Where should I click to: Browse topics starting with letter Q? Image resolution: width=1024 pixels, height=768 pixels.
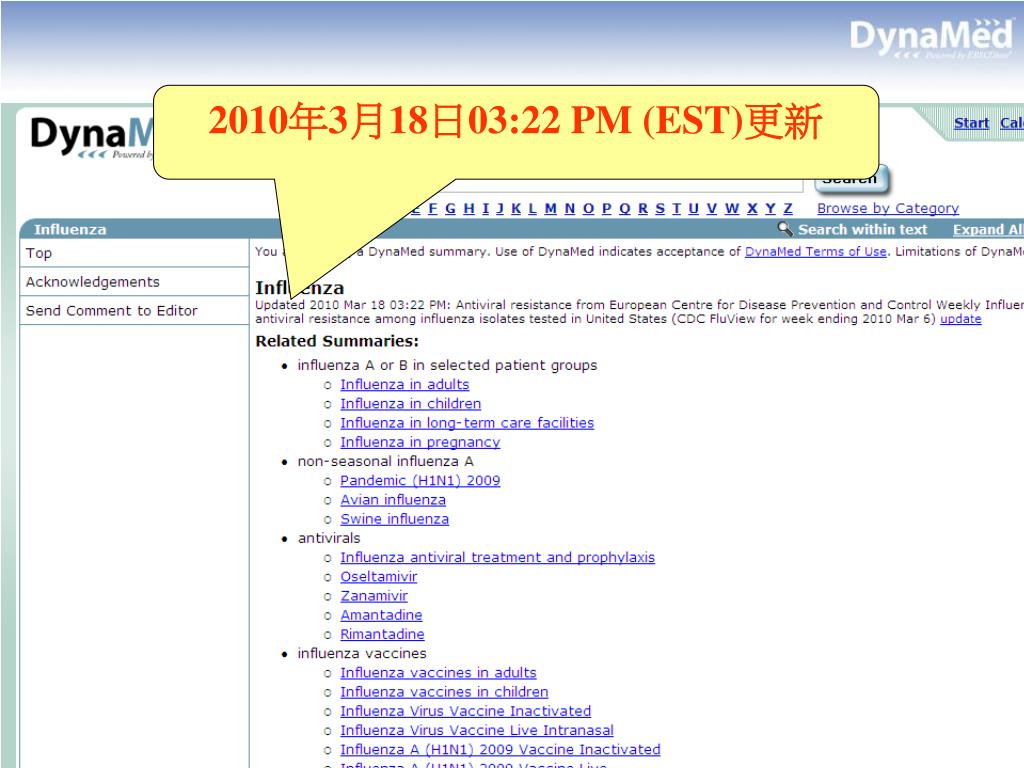click(x=625, y=208)
